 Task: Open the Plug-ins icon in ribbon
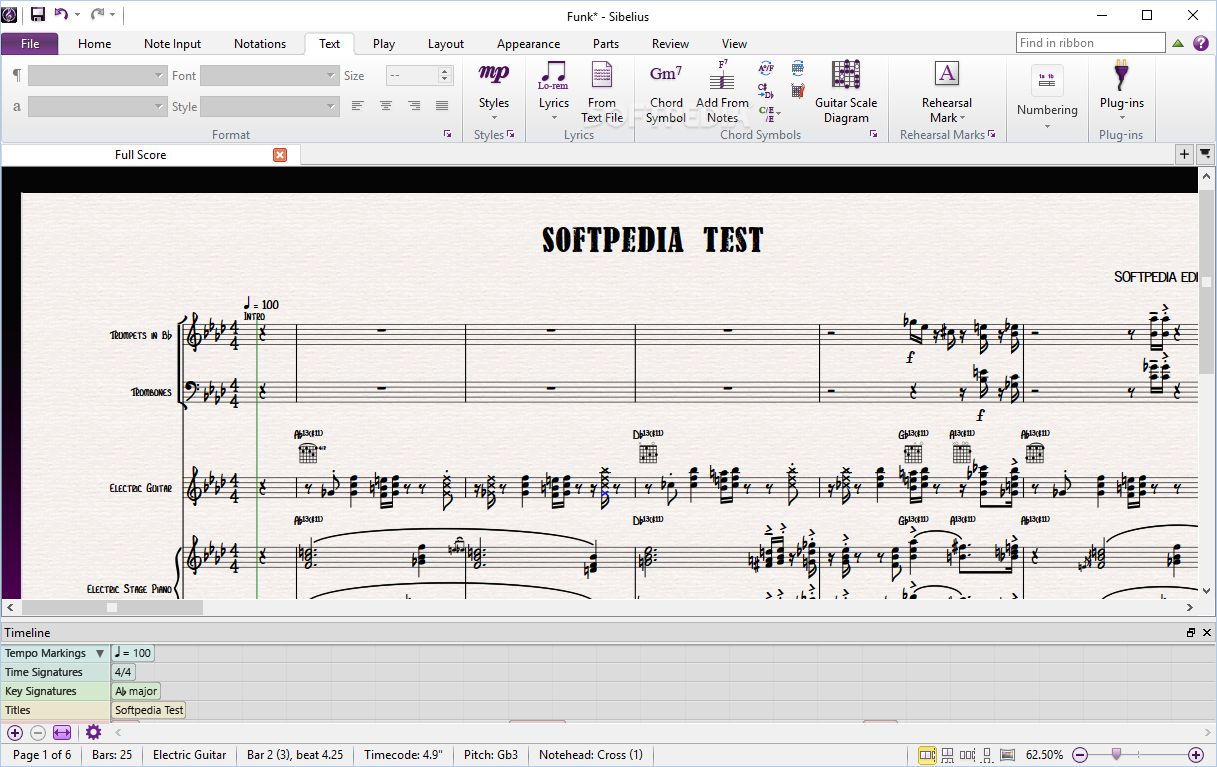(x=1121, y=75)
